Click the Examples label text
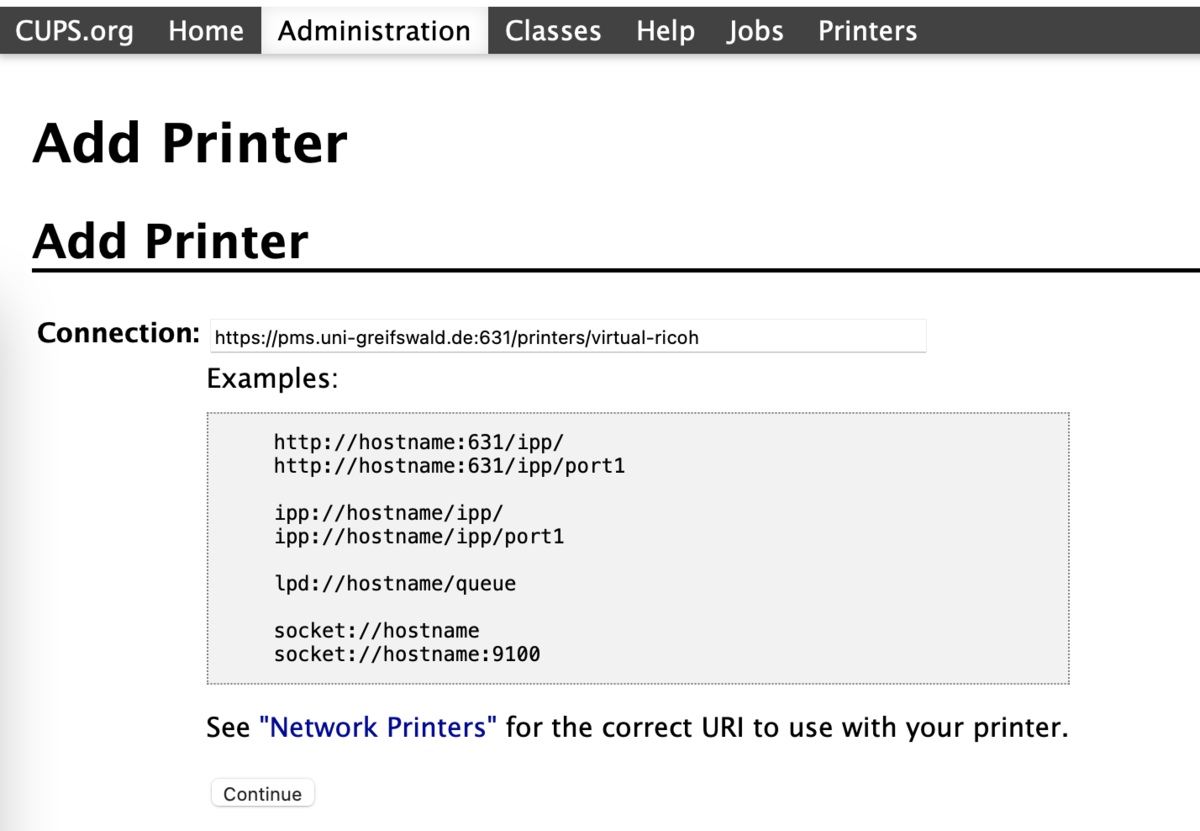This screenshot has width=1200, height=831. (x=272, y=379)
